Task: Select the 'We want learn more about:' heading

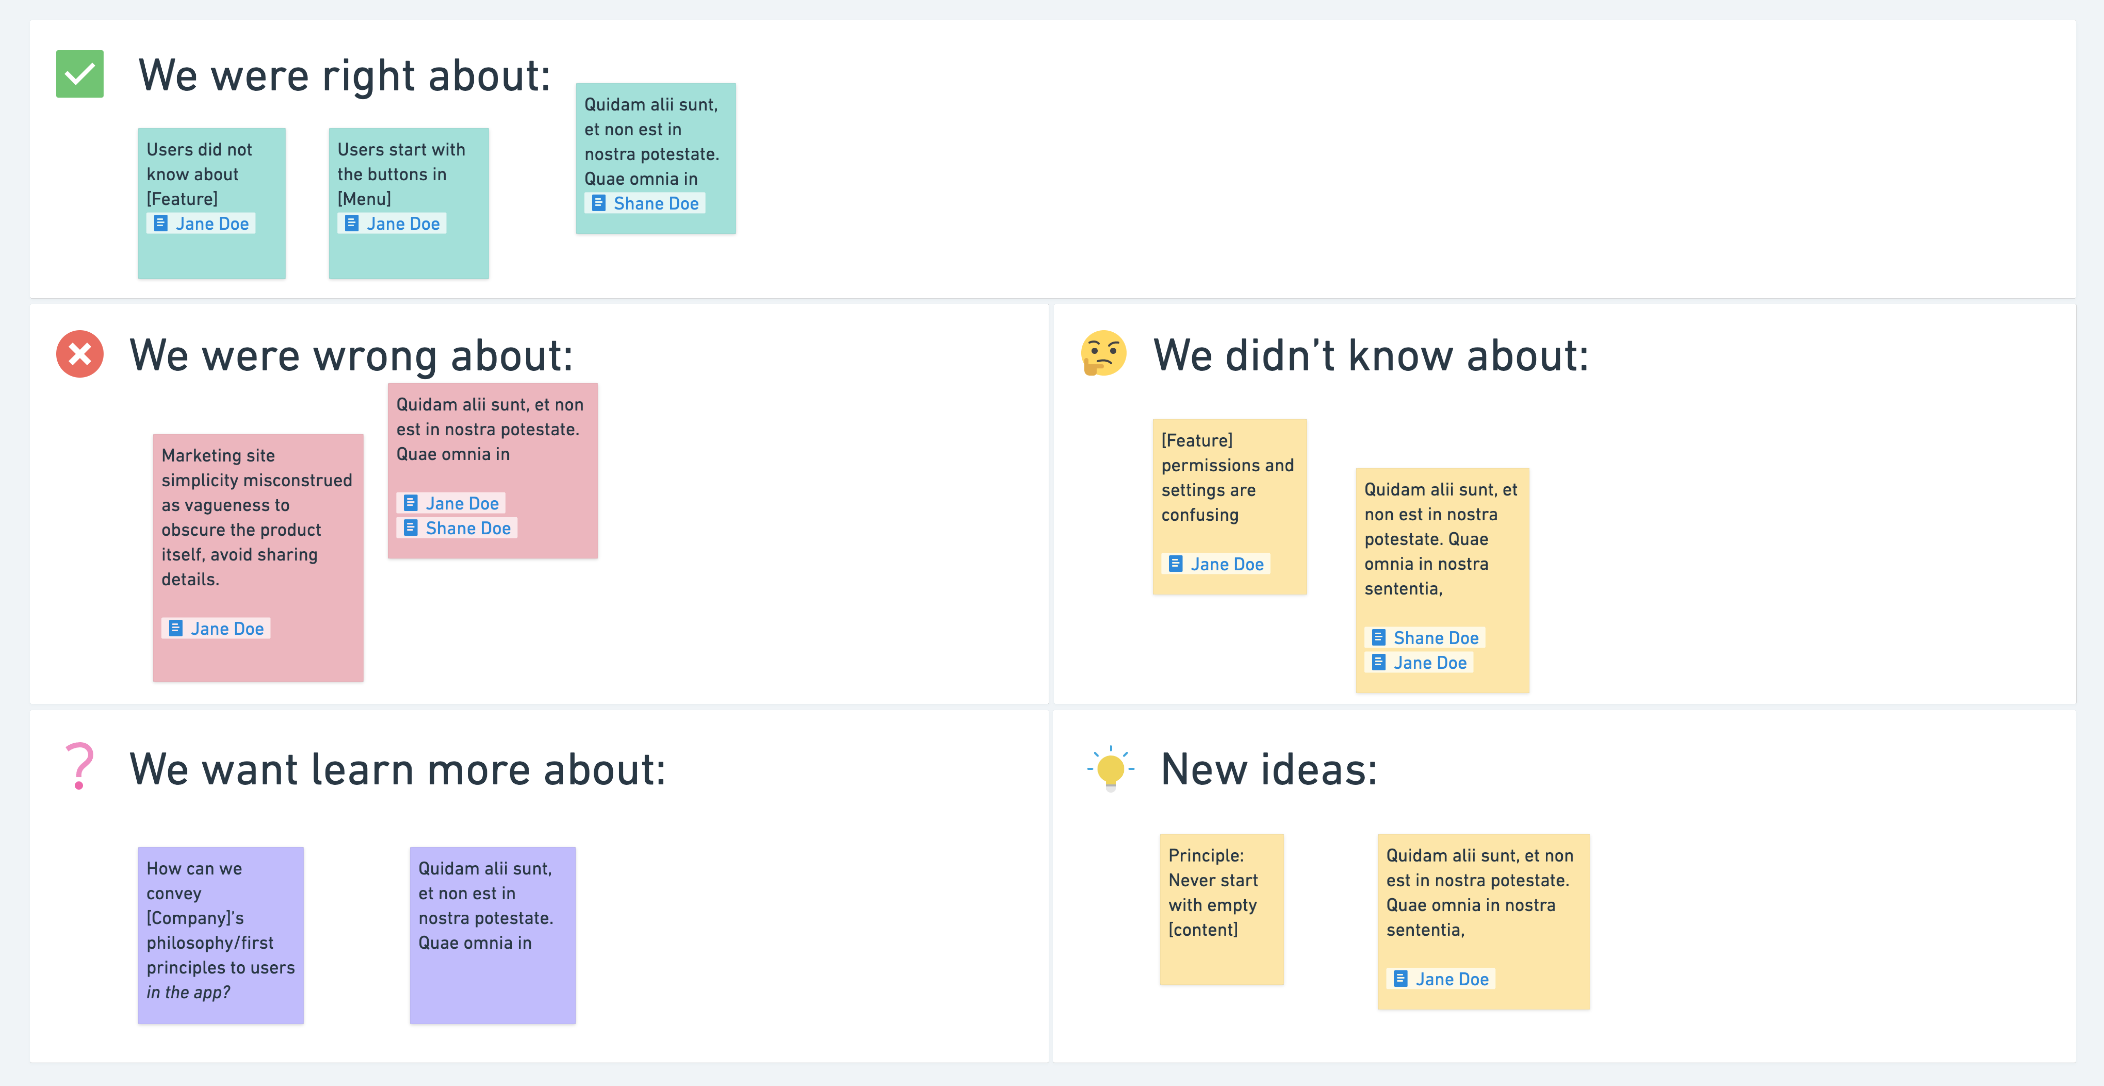Action: (x=397, y=770)
